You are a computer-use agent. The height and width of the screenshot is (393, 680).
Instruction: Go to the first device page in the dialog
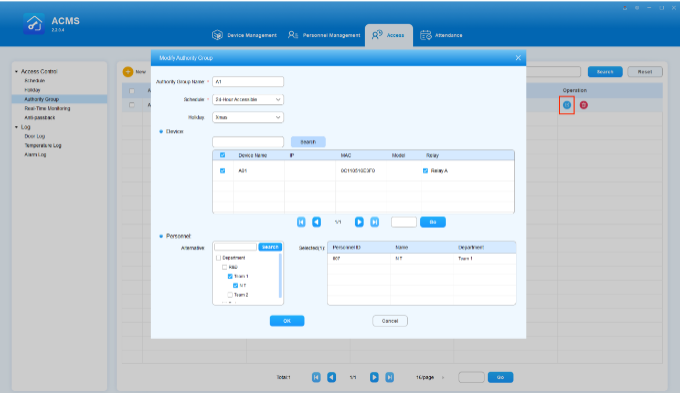[301, 222]
